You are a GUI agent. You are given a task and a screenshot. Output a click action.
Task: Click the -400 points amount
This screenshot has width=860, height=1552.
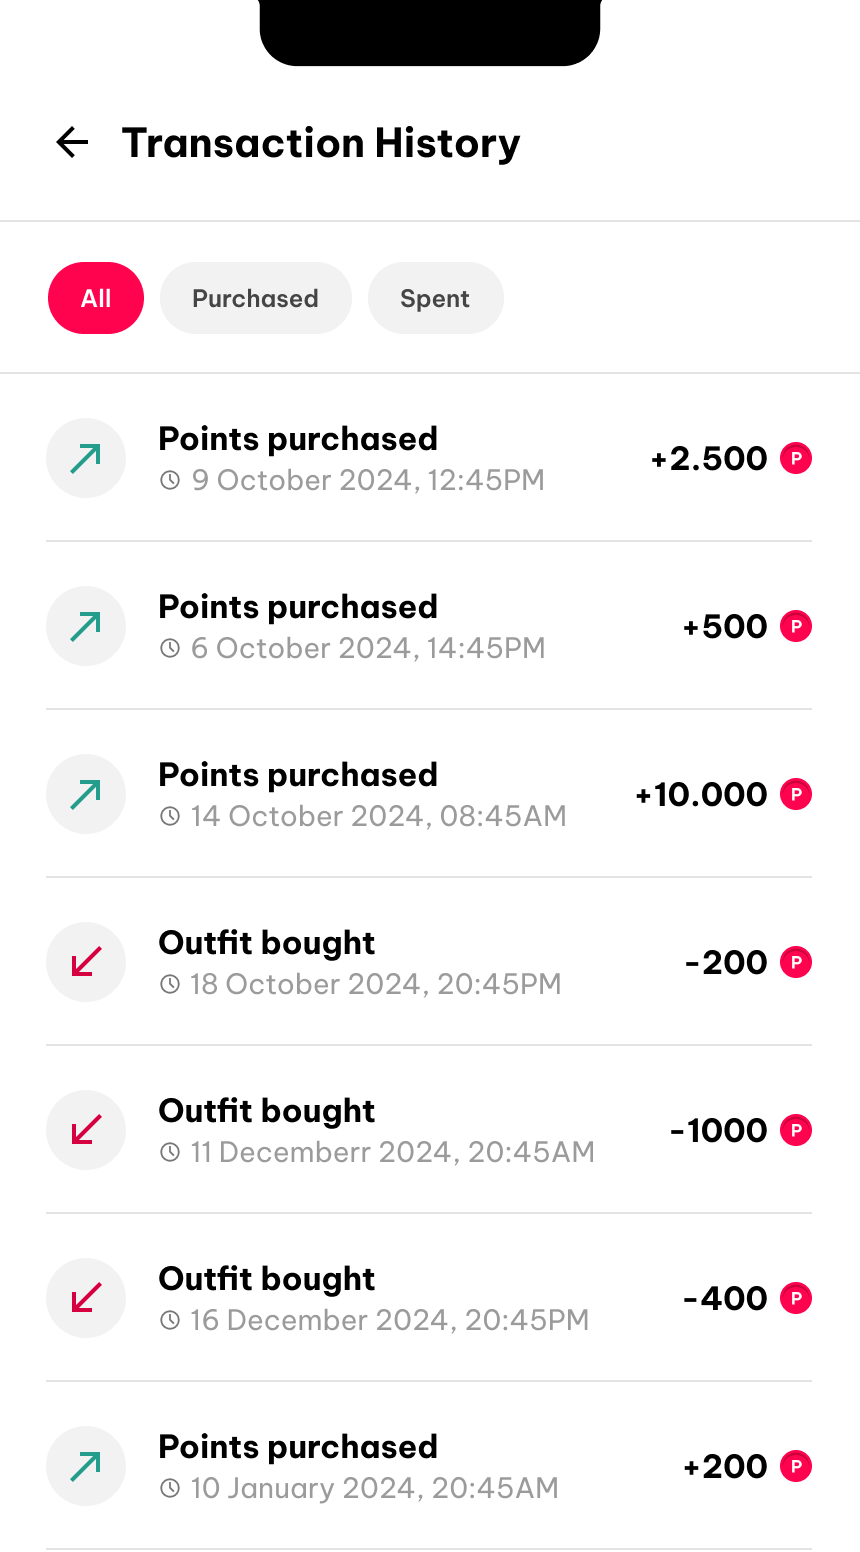click(x=724, y=1299)
